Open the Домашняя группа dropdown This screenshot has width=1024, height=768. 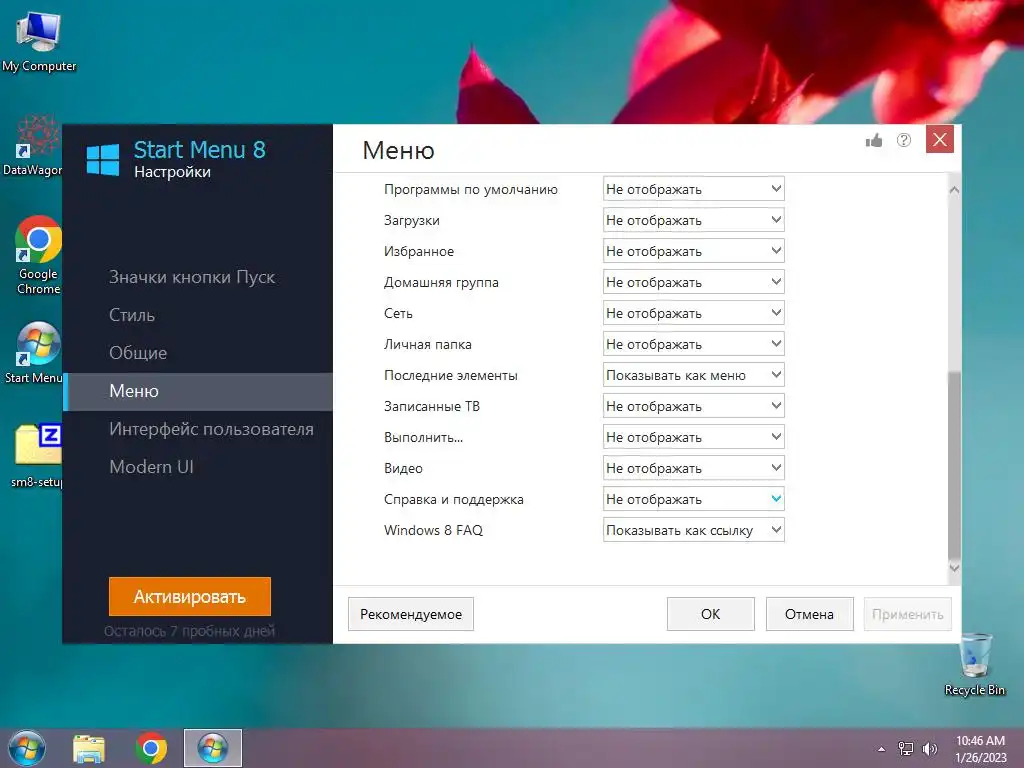(694, 282)
